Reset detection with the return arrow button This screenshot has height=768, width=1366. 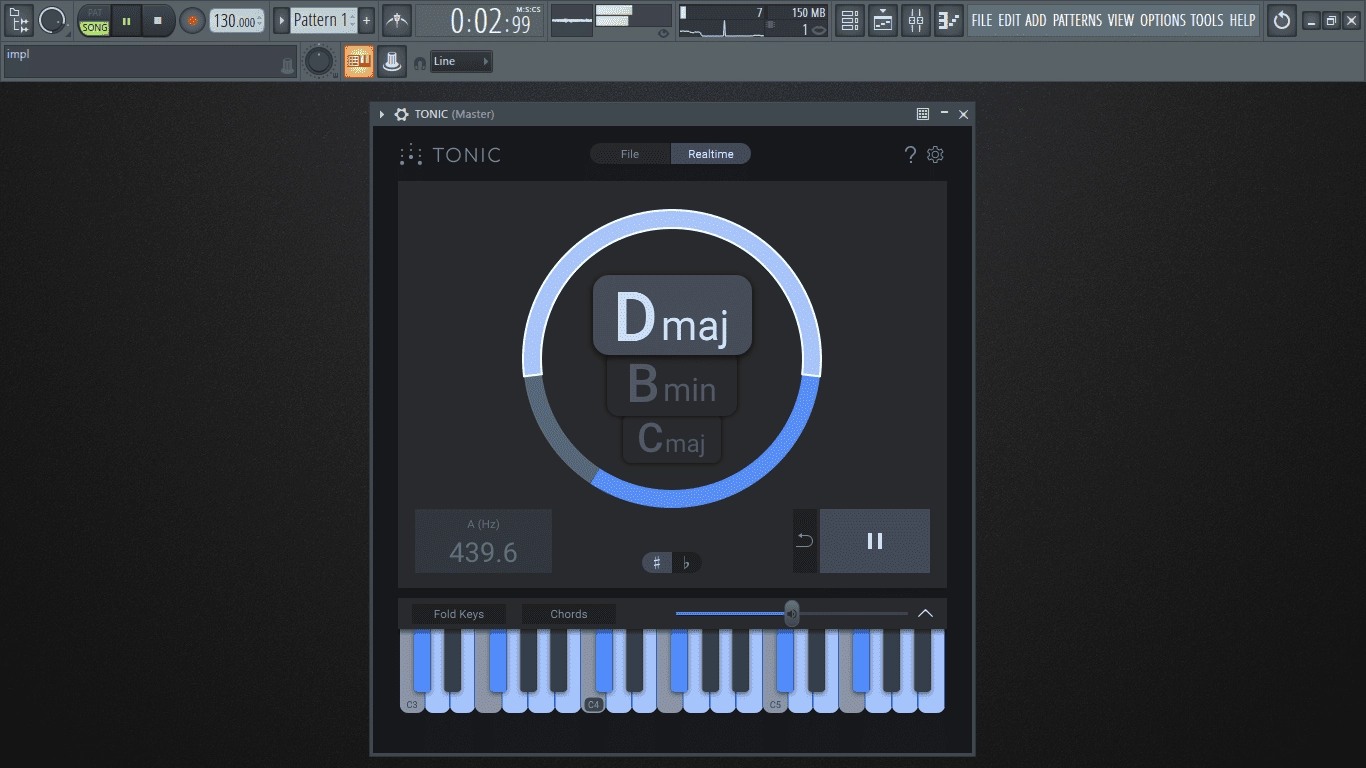pos(805,541)
